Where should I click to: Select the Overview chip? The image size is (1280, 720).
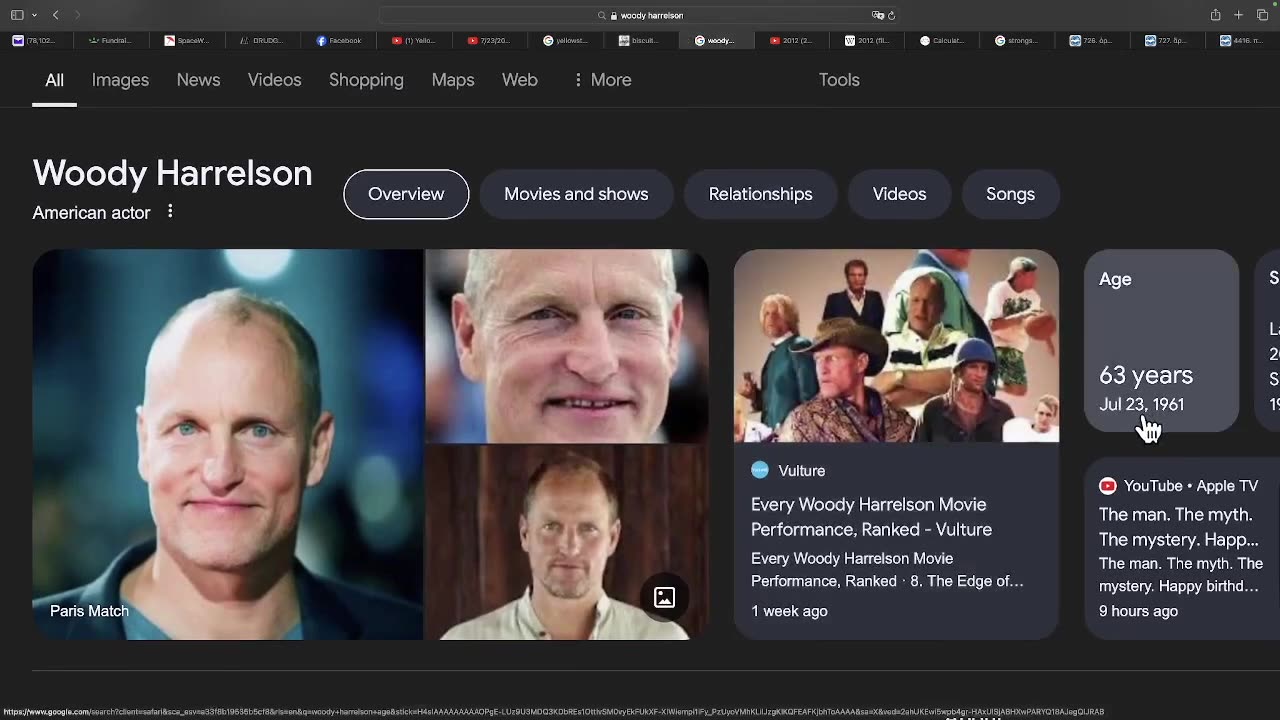tap(406, 194)
